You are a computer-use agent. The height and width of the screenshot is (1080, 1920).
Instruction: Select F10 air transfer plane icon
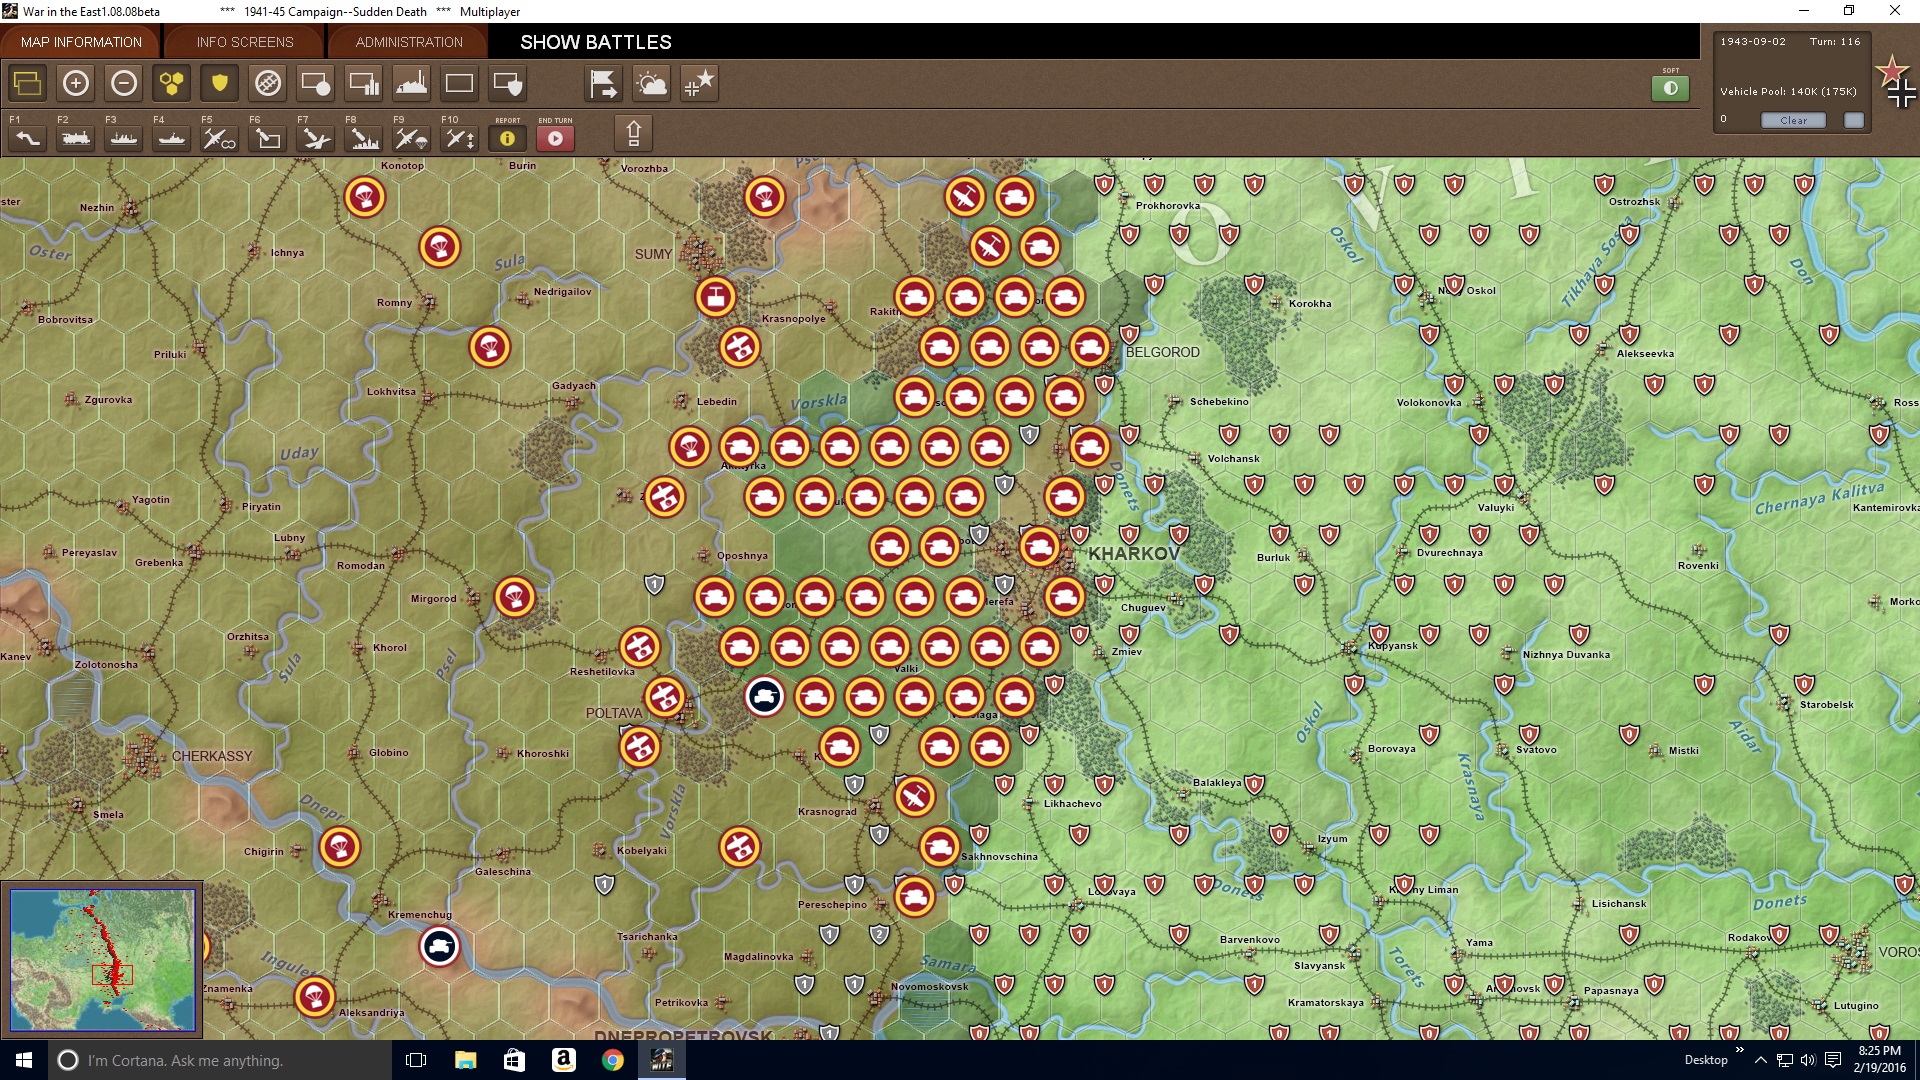[460, 138]
